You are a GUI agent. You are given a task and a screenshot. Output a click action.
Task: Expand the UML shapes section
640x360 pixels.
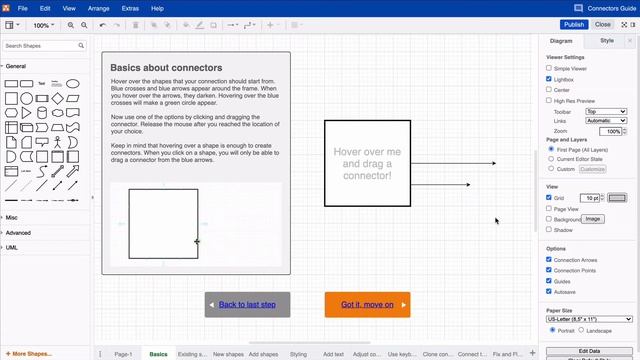[x=11, y=247]
